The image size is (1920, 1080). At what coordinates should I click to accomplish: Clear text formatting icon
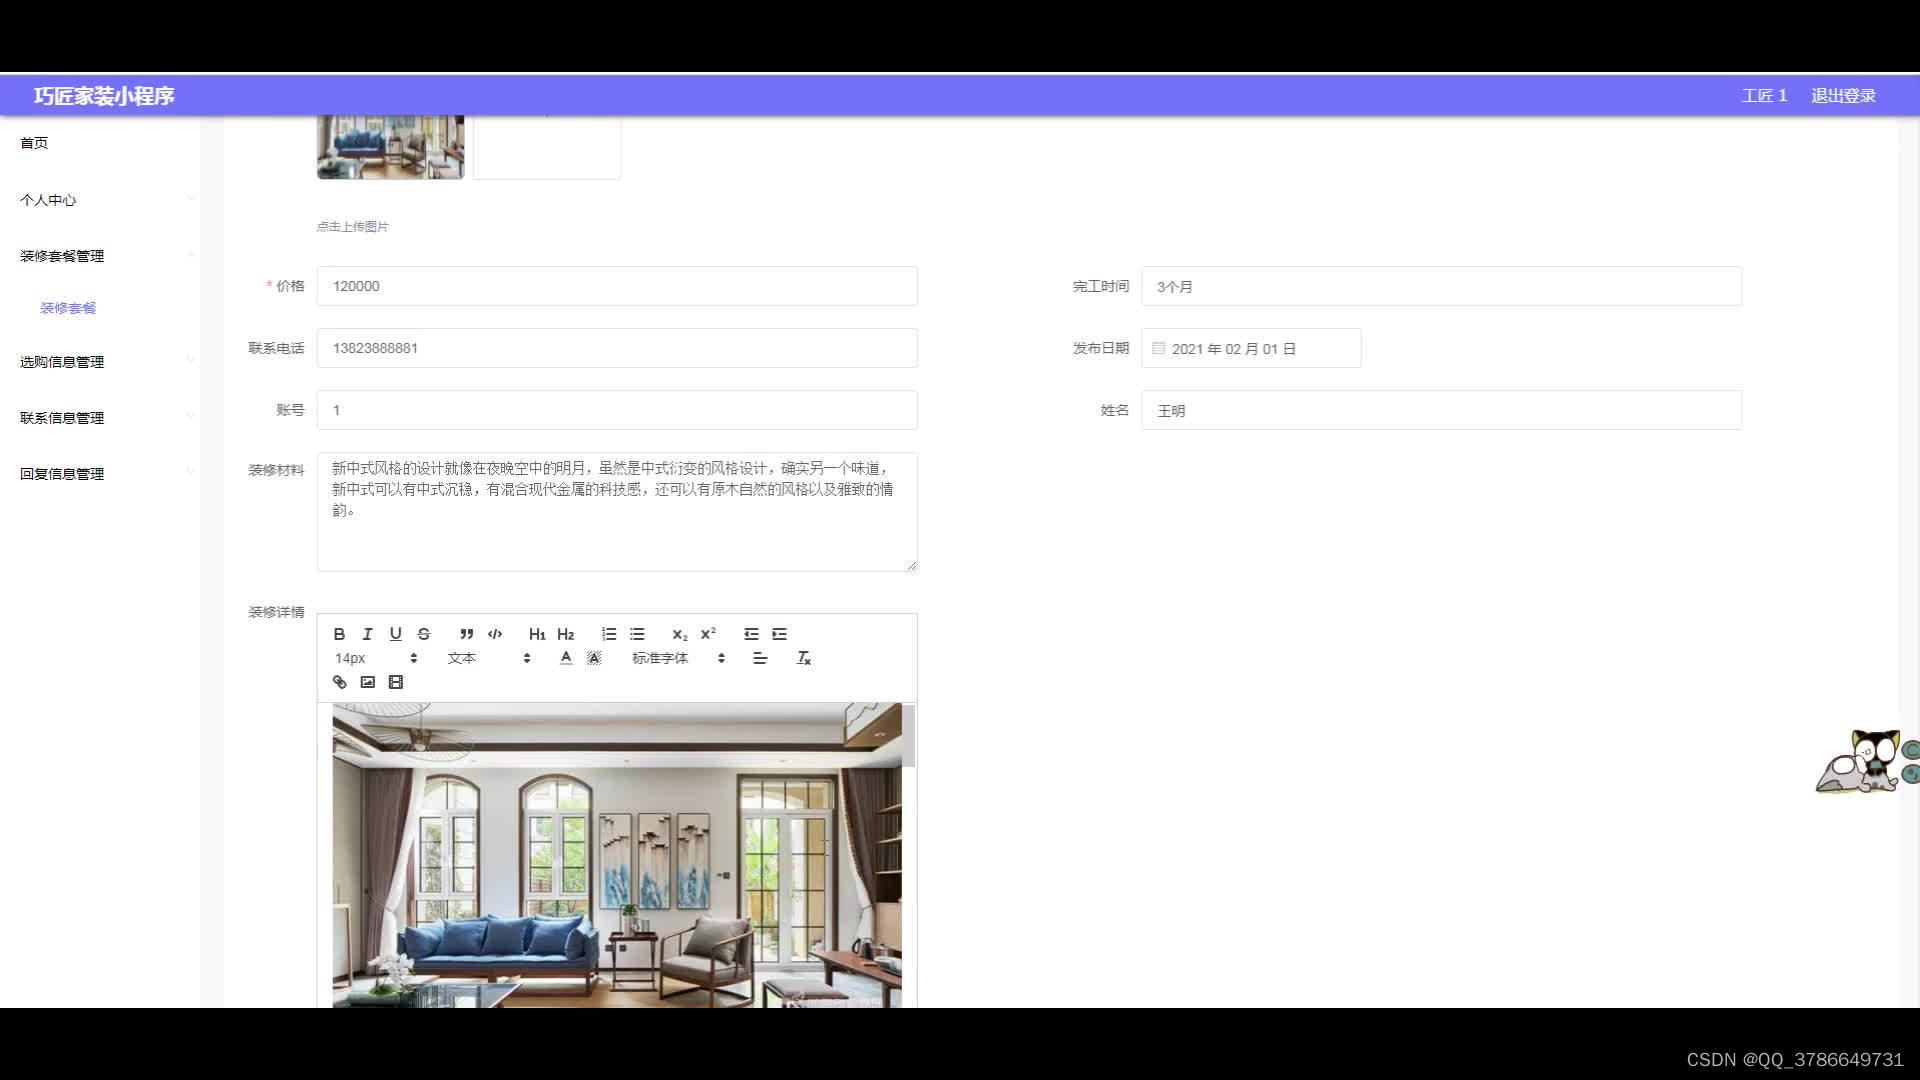(803, 658)
